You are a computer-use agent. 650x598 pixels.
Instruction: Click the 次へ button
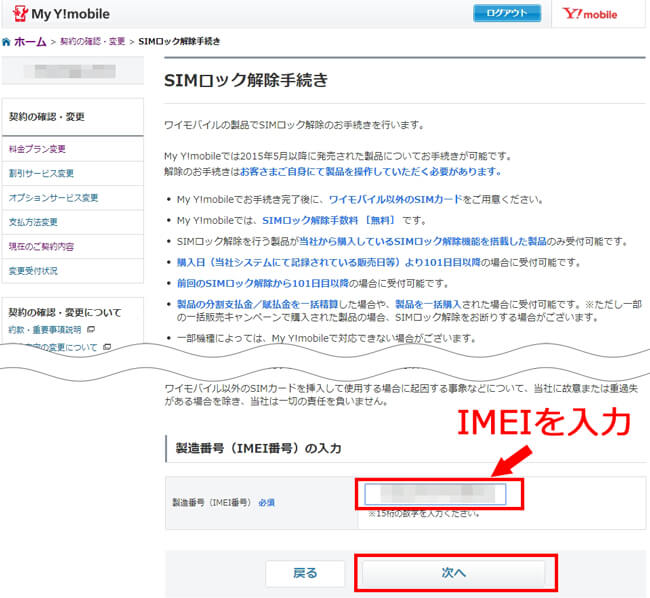coord(454,573)
